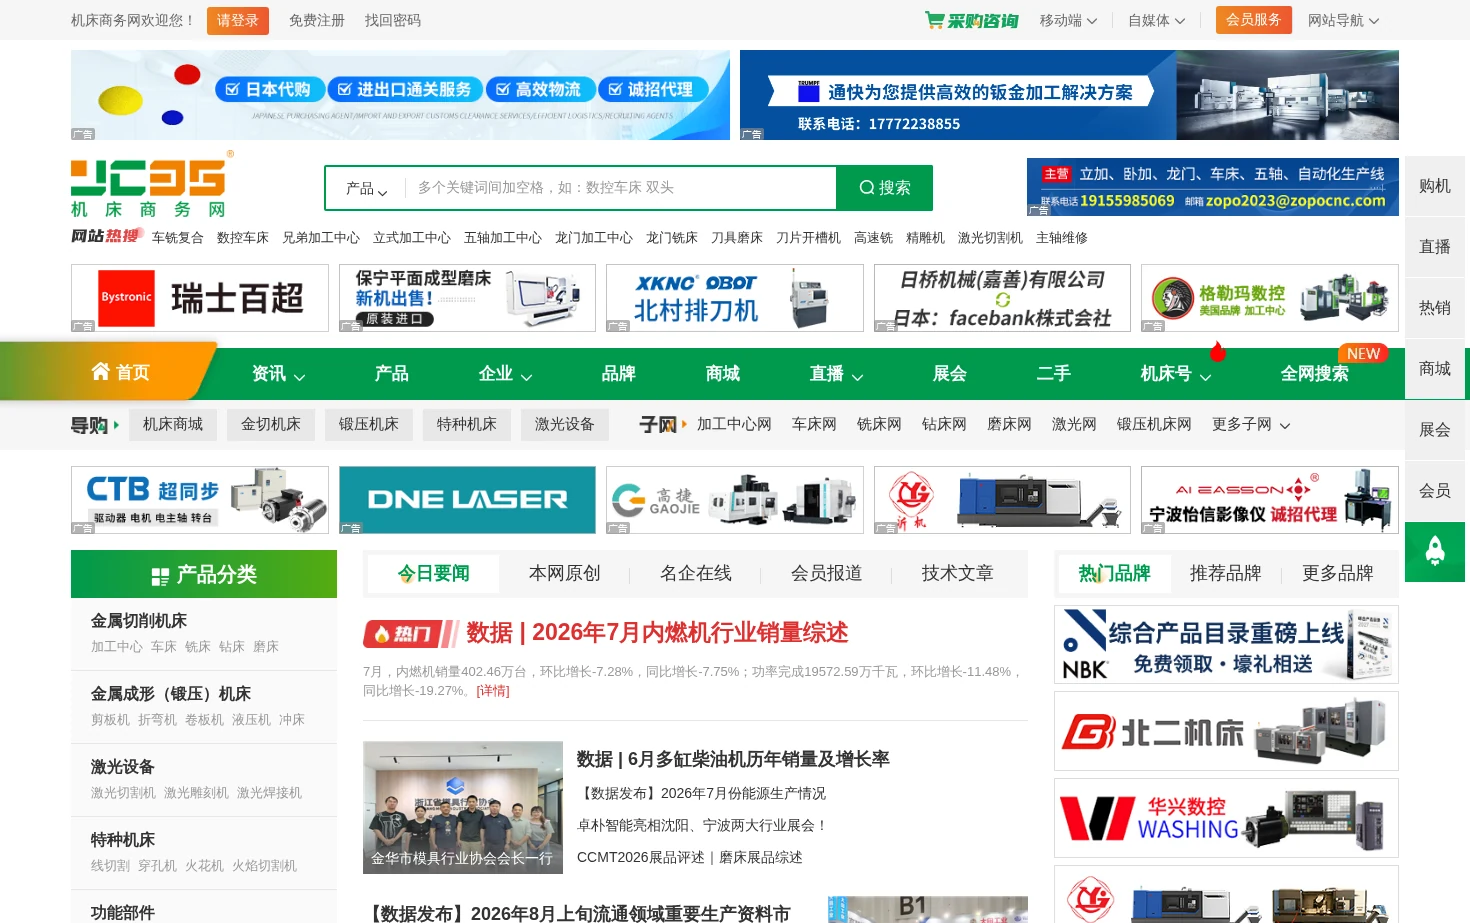1470x923 pixels.
Task: Open the DNE LASER banner
Action: (x=467, y=500)
